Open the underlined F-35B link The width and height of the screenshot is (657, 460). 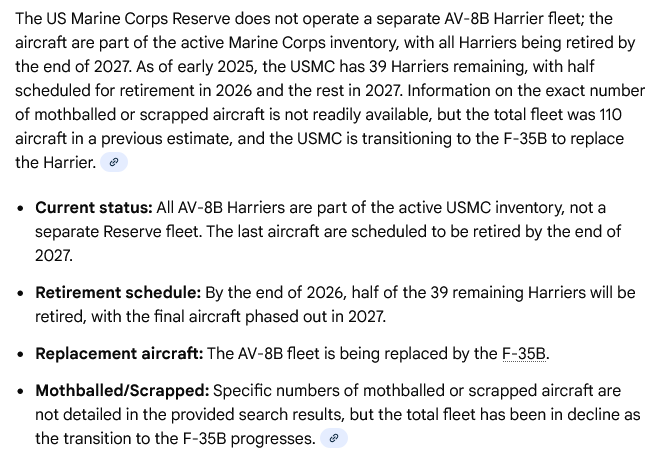pyautogui.click(x=524, y=354)
